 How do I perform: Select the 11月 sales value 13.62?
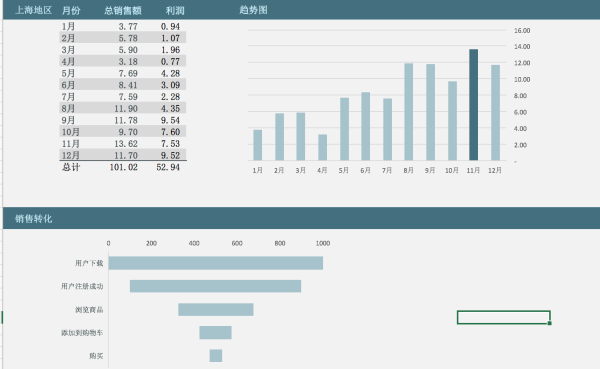[126, 144]
